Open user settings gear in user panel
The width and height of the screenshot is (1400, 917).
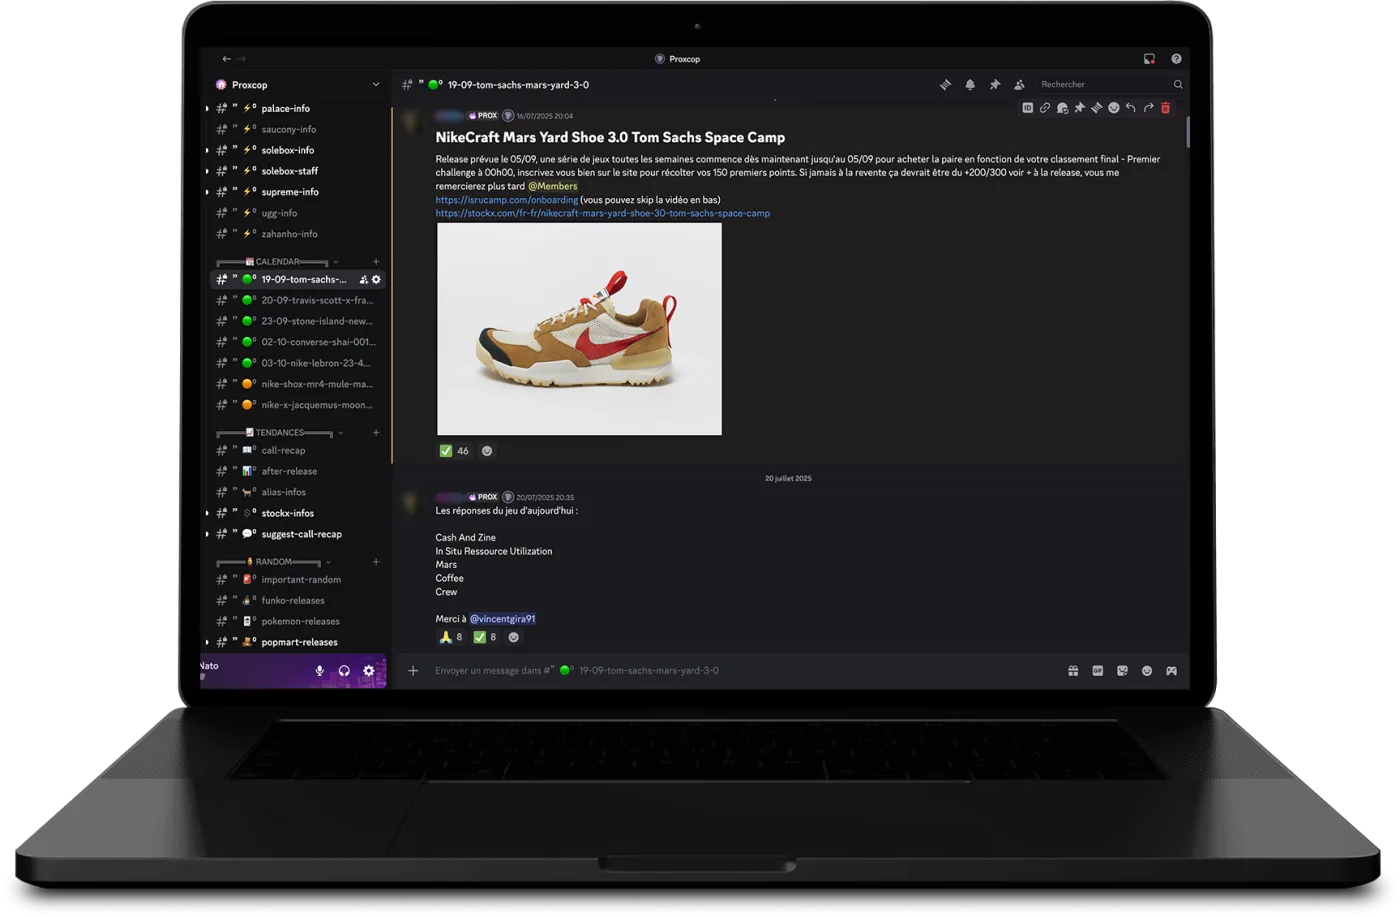click(x=368, y=671)
